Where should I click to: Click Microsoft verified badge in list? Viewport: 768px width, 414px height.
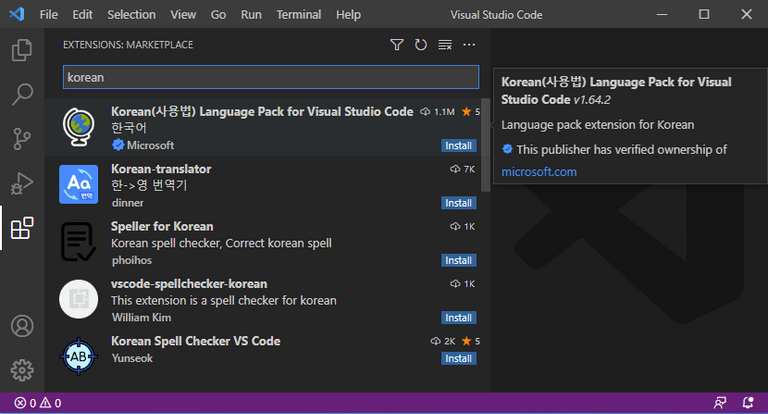[118, 145]
